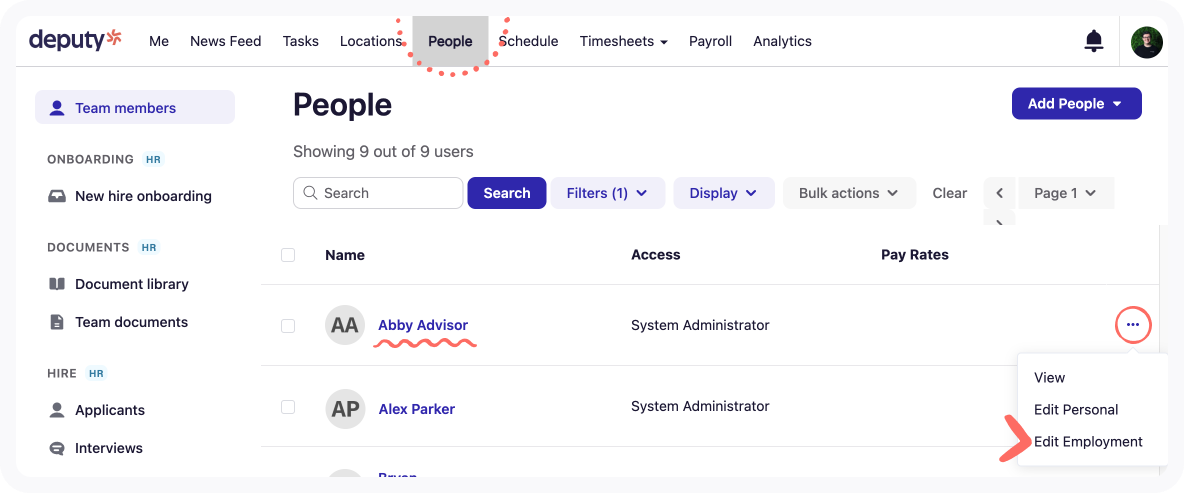Open the user profile avatar
1184x493 pixels.
point(1146,42)
